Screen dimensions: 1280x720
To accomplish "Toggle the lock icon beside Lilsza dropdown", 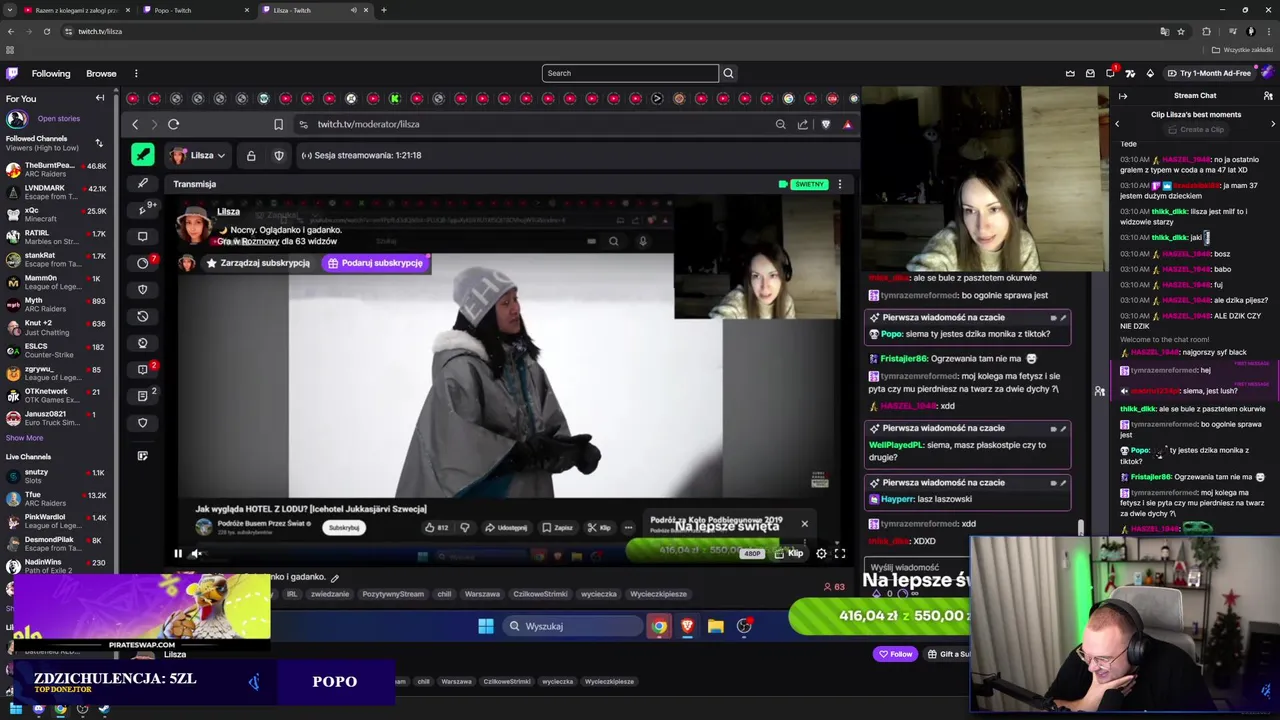I will tap(251, 155).
